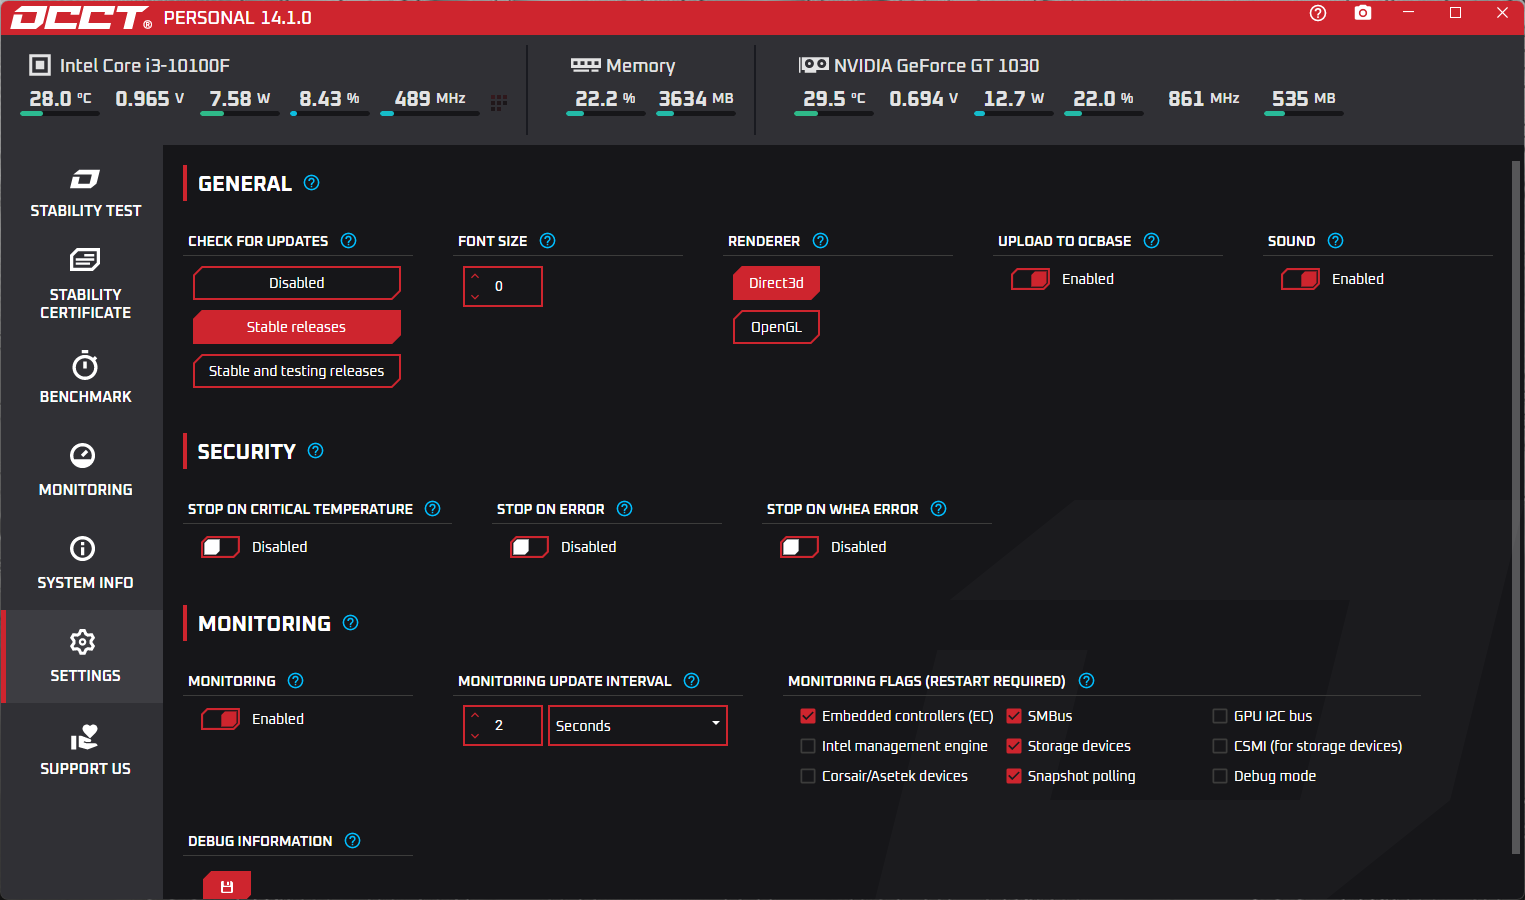This screenshot has width=1525, height=900.
Task: Expand the Seconds unit dropdown
Action: [638, 726]
